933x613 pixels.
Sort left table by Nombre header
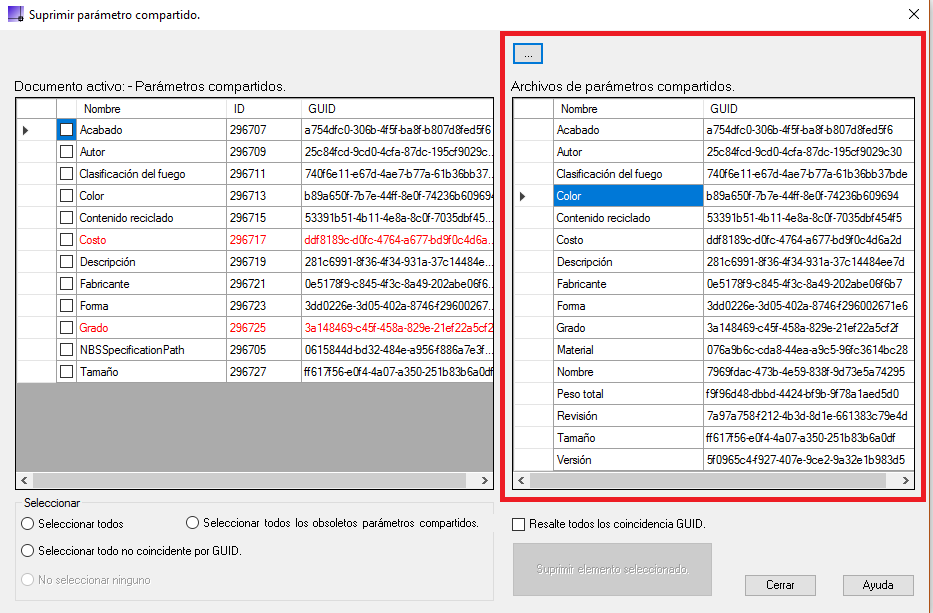(x=151, y=109)
